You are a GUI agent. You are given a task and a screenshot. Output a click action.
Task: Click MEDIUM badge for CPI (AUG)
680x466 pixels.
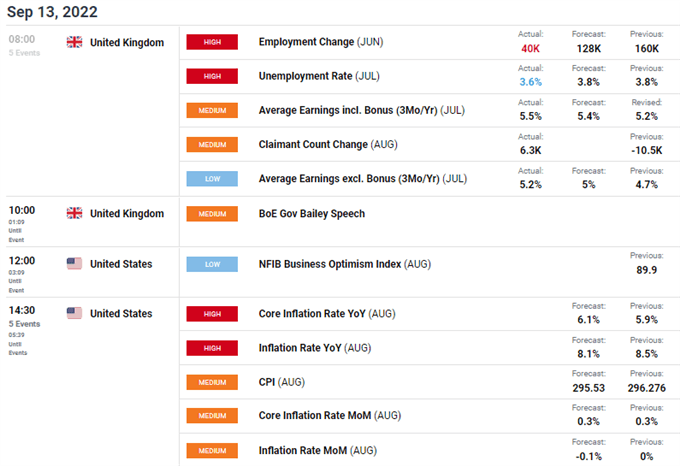212,382
